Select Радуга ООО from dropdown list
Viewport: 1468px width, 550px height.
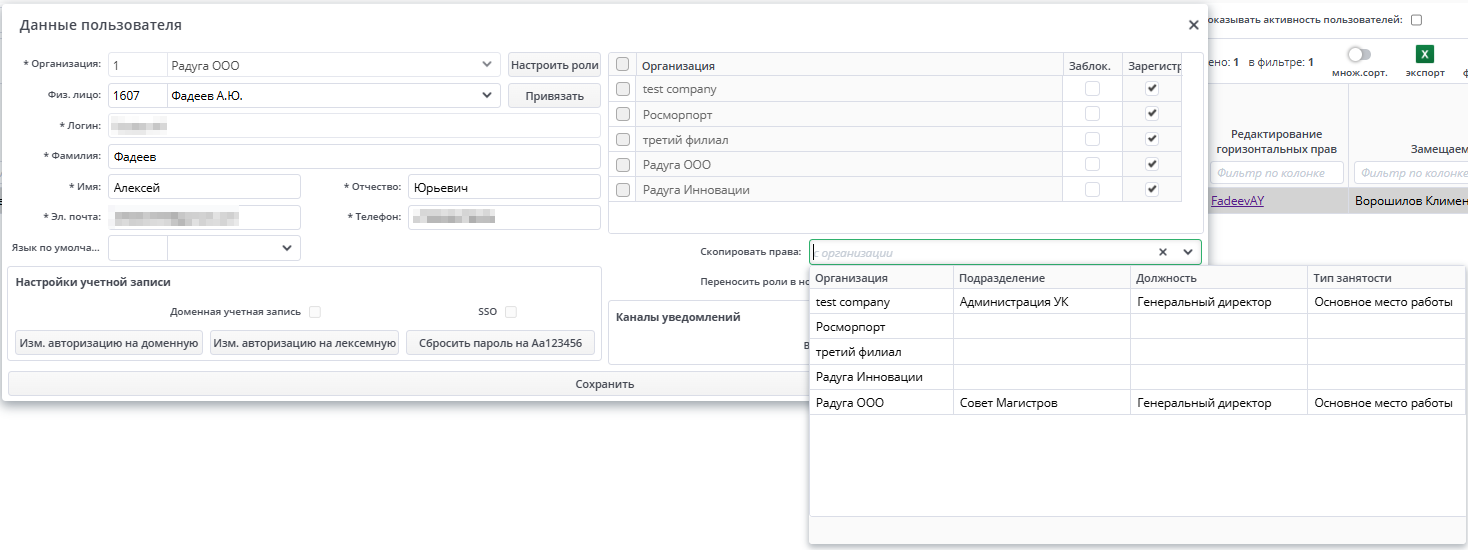point(850,403)
